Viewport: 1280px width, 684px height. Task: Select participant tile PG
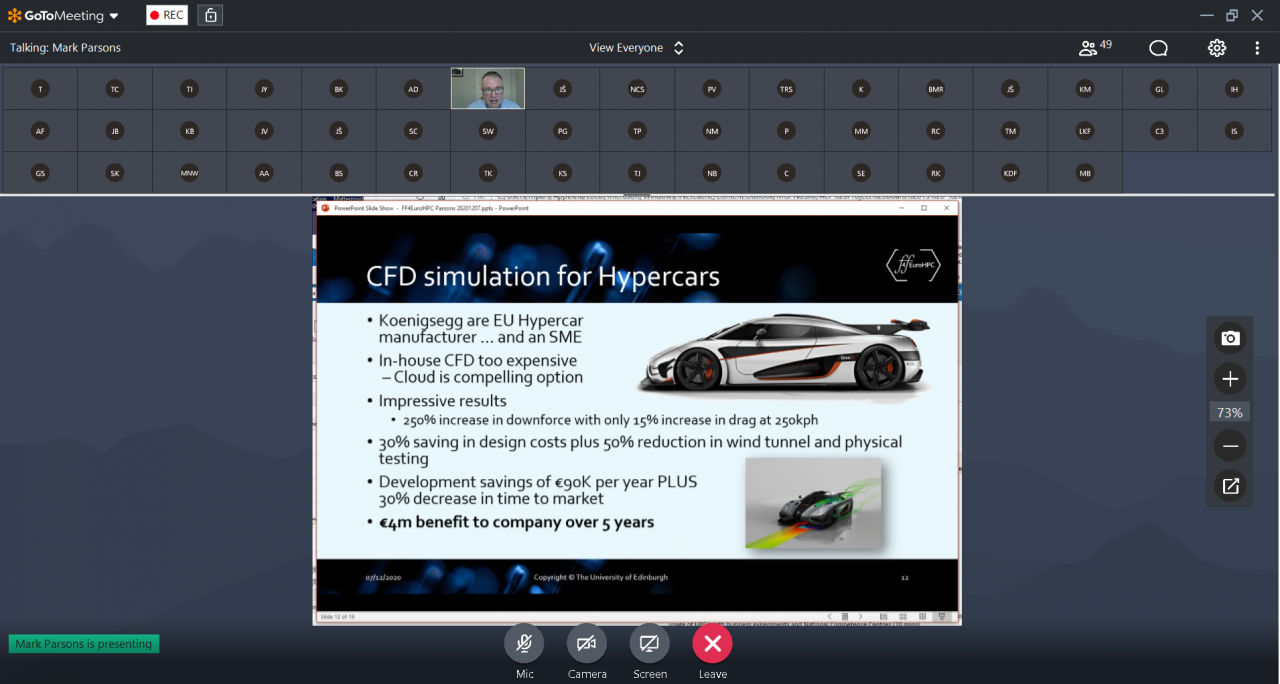(x=563, y=131)
